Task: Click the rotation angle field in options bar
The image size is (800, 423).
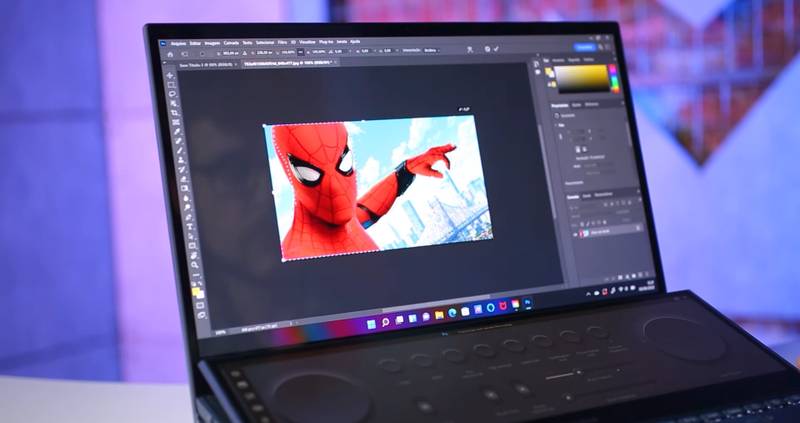Action: tap(338, 52)
